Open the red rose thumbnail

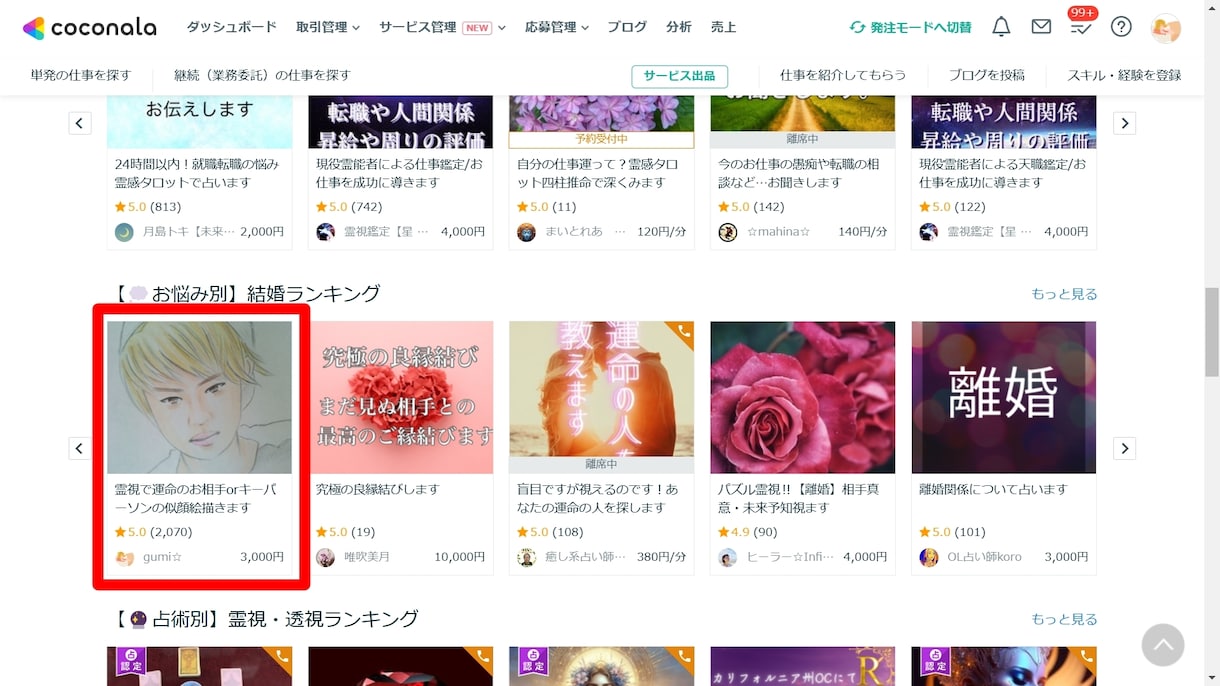click(803, 397)
